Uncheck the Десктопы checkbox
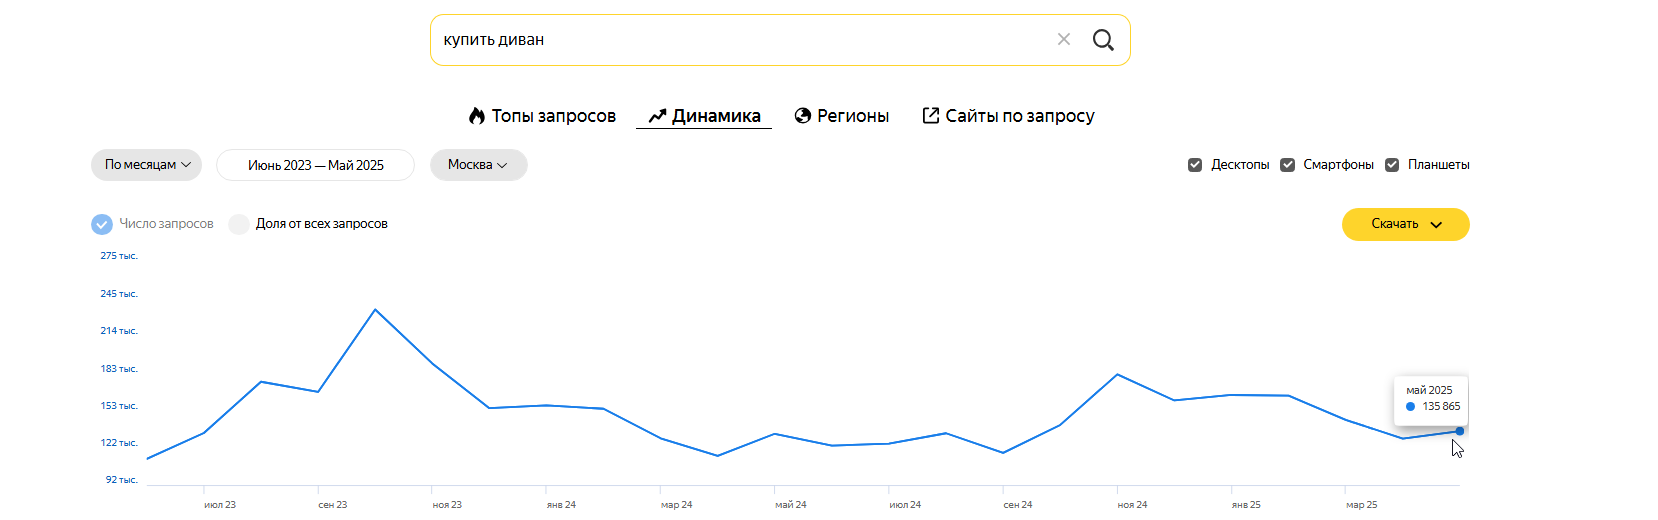Viewport: 1658px width, 520px height. point(1195,165)
